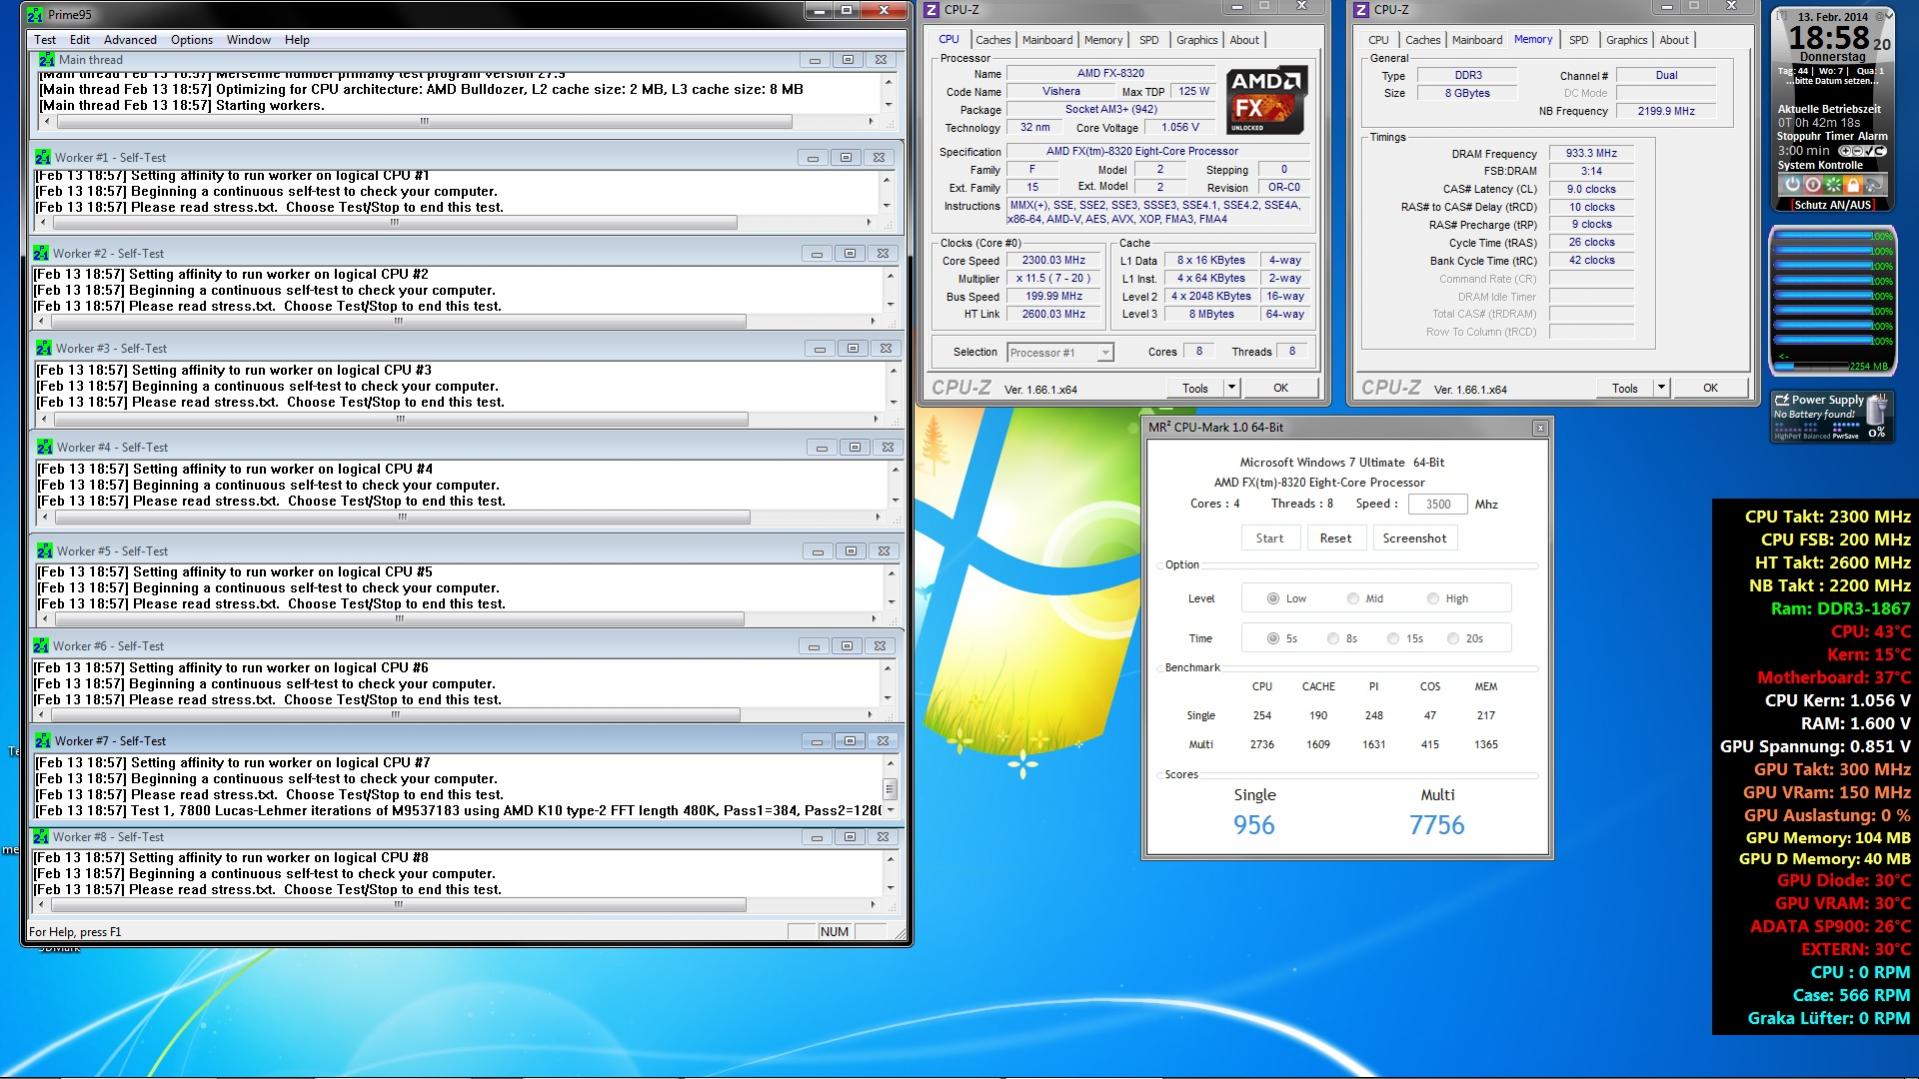
Task: Open the Advanced menu in Prime95
Action: coord(130,40)
